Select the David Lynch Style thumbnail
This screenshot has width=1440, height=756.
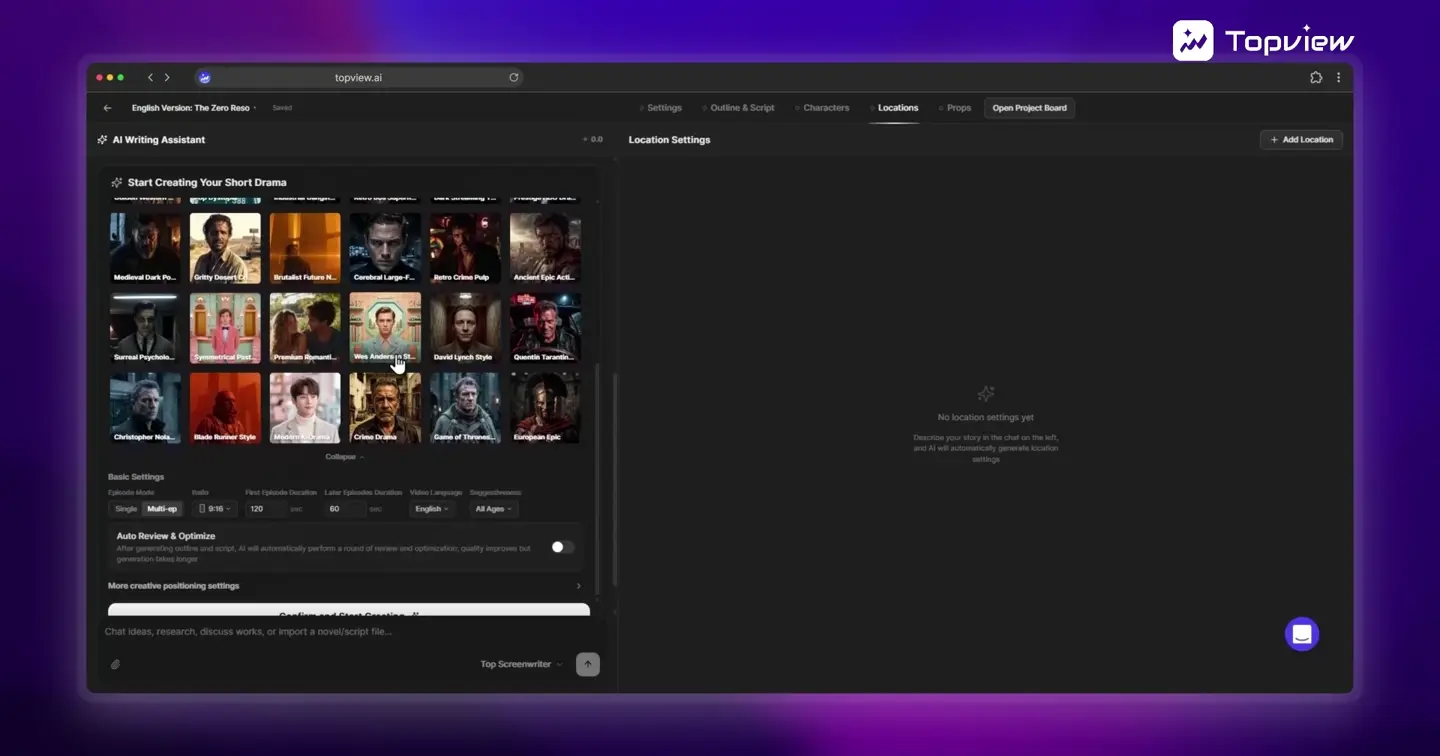[x=465, y=328]
